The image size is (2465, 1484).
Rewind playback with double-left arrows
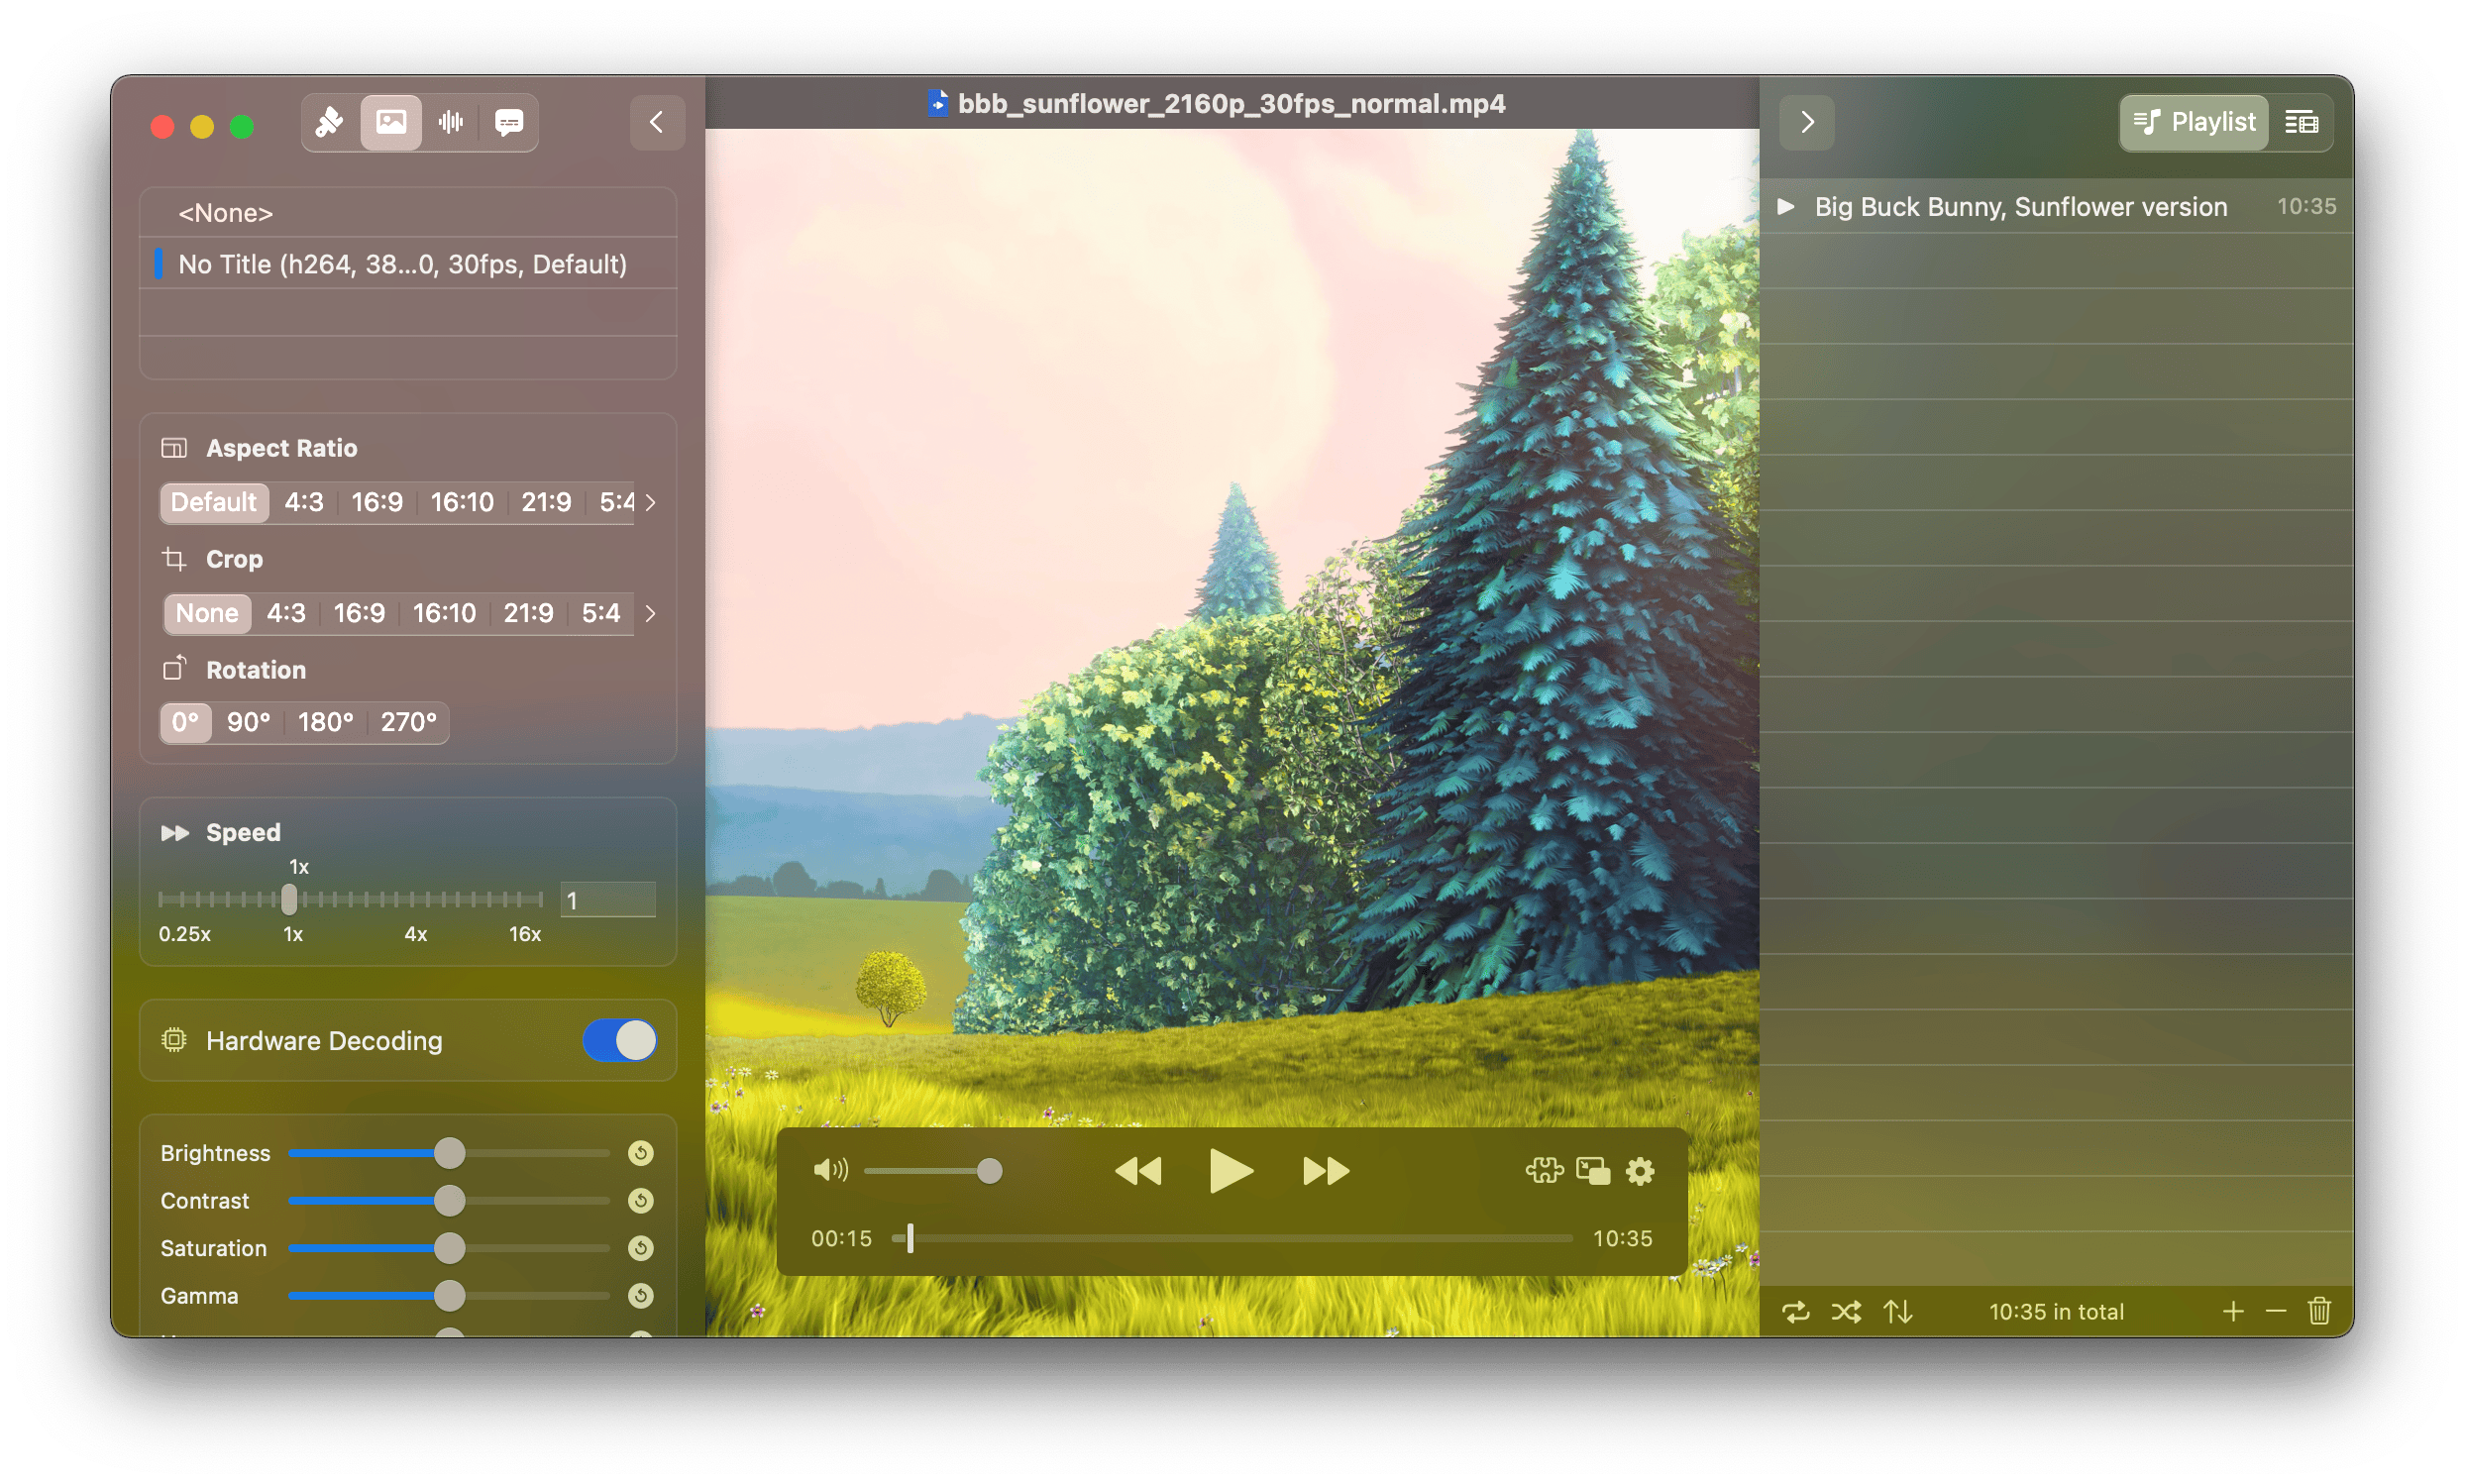1138,1171
